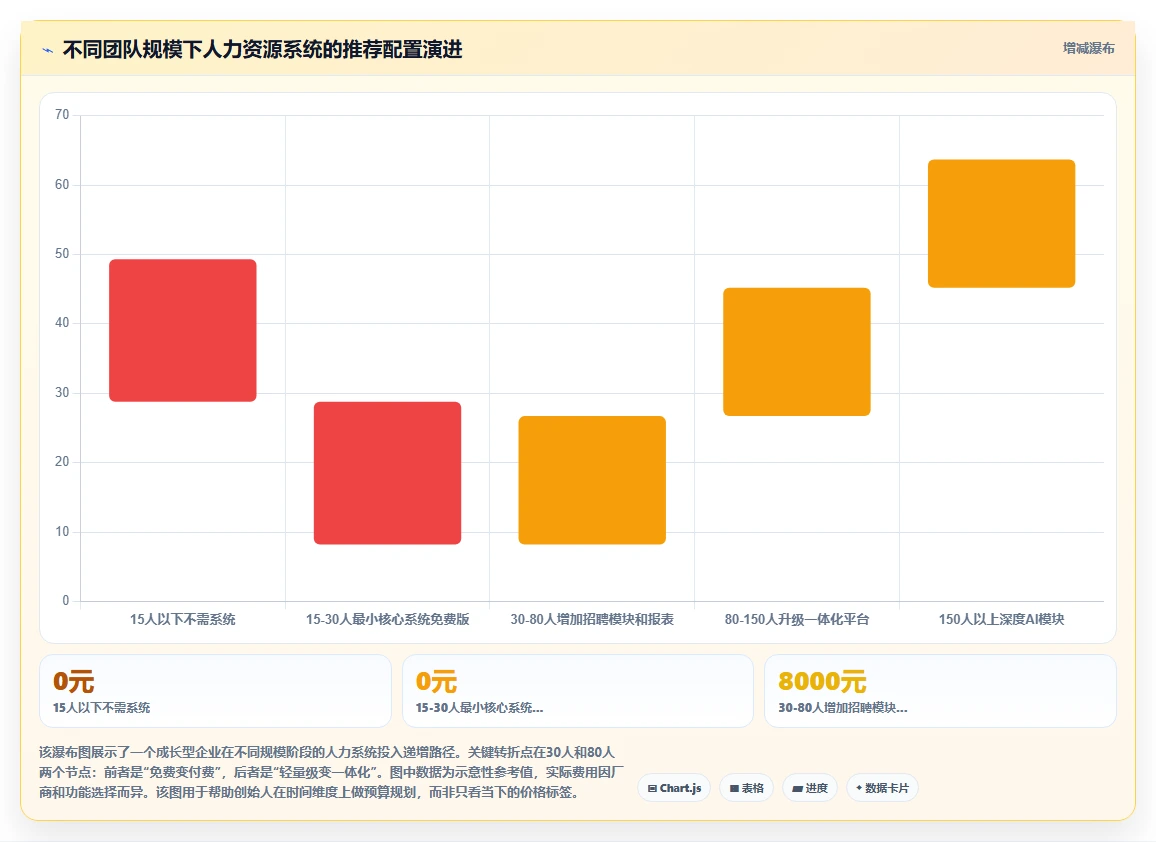Click x-axis label 150人以上深度AI模块
1156x842 pixels.
1001,619
